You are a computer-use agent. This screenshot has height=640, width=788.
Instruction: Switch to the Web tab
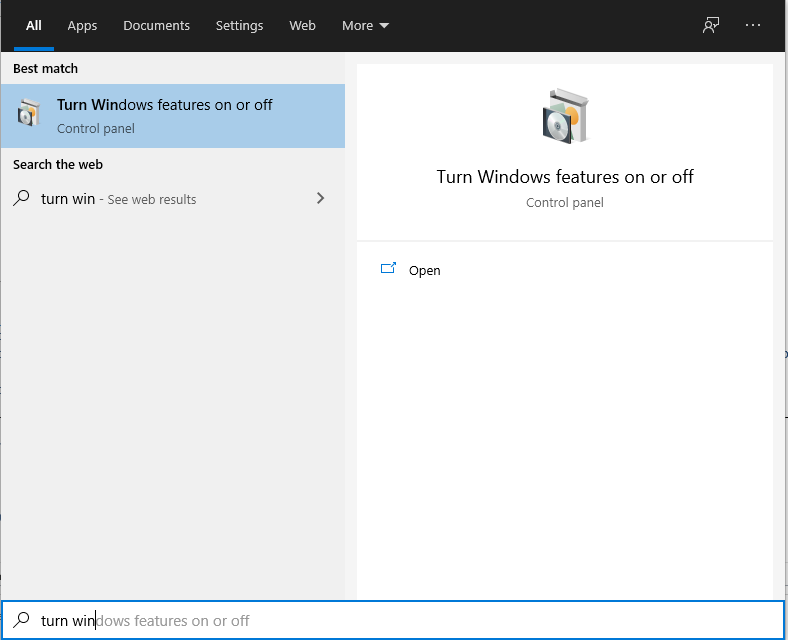tap(302, 26)
